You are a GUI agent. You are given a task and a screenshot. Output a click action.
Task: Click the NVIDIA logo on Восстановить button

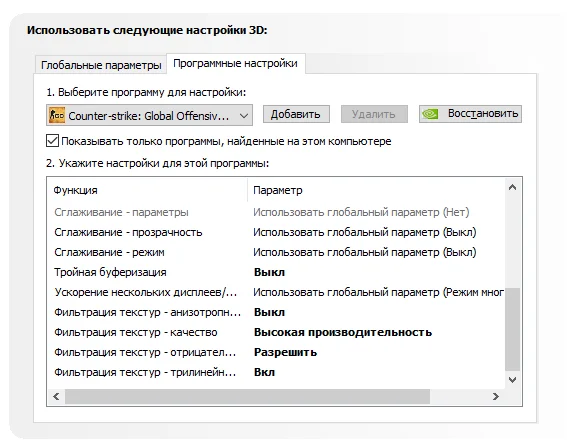pyautogui.click(x=430, y=114)
